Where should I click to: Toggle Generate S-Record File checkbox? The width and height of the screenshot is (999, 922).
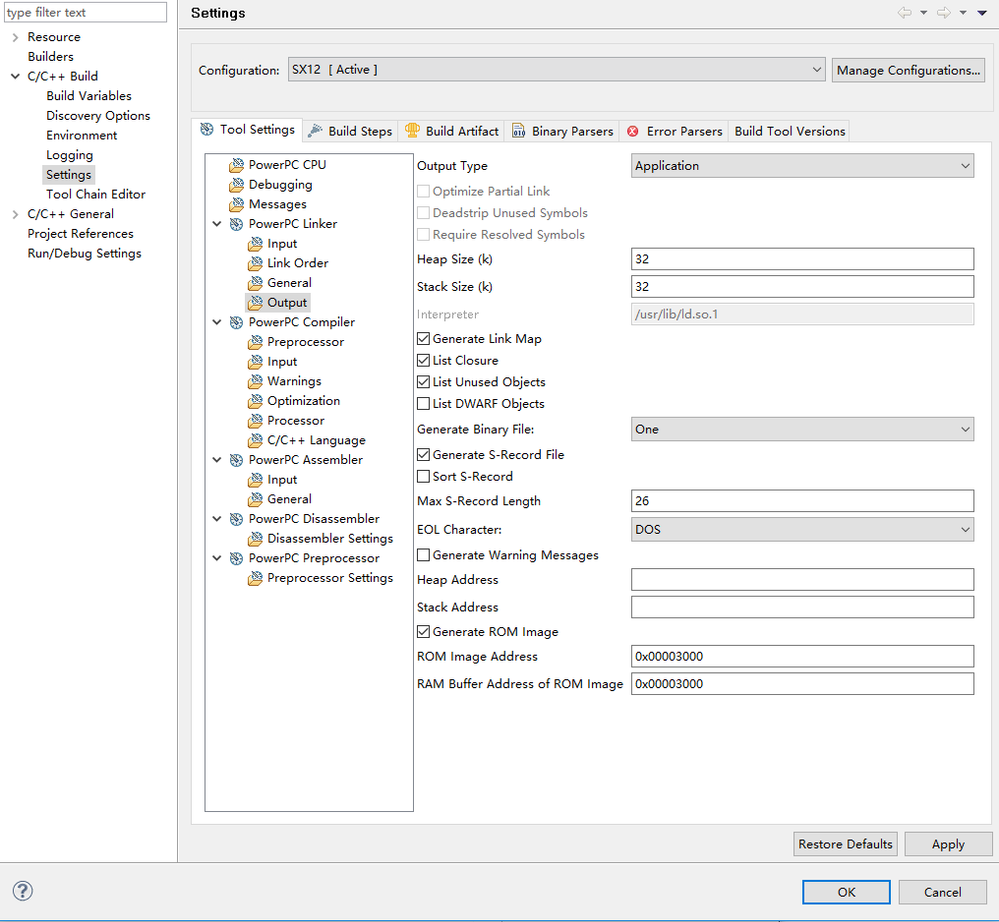click(x=423, y=455)
